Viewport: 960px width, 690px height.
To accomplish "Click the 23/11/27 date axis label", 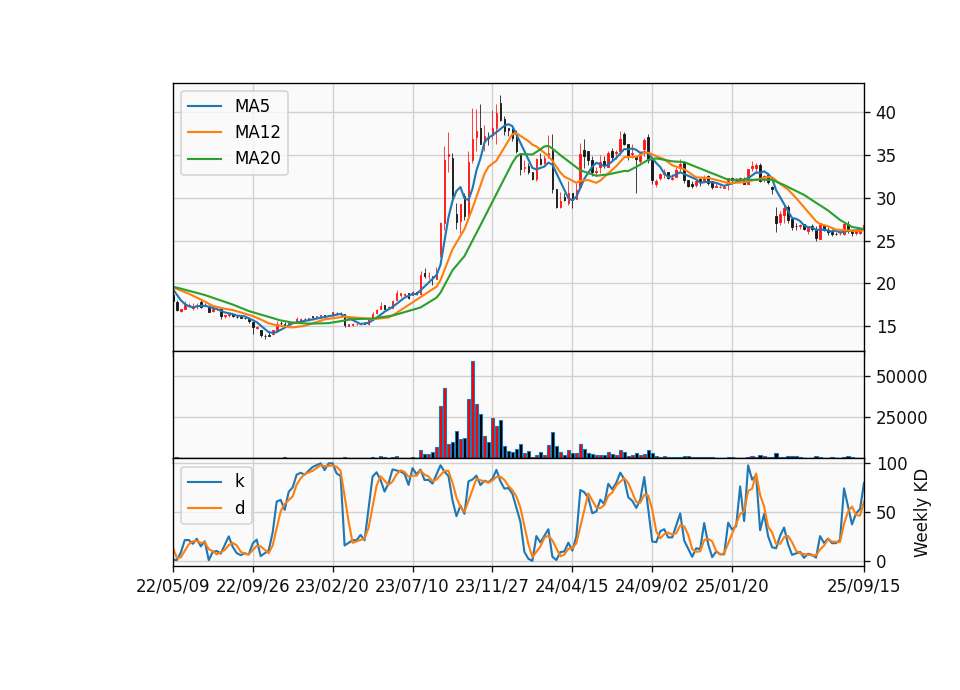I will pyautogui.click(x=492, y=586).
